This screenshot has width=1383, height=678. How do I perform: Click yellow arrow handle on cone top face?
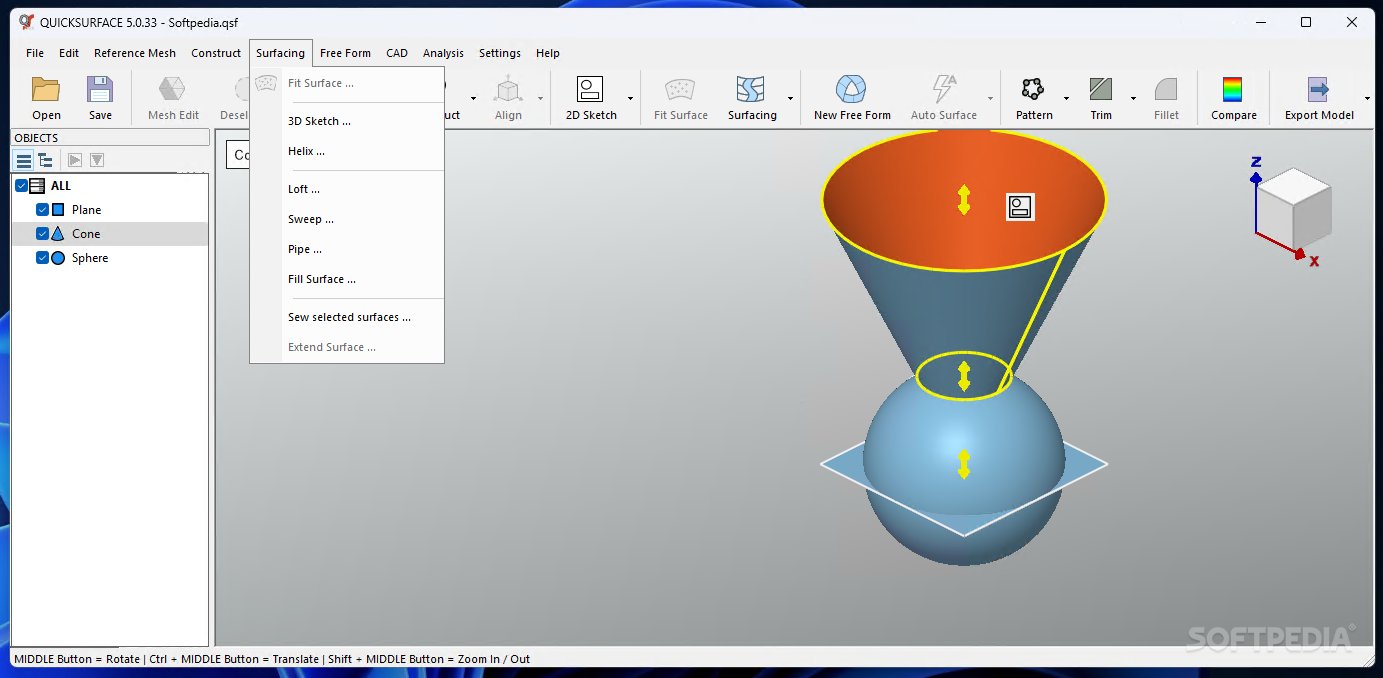[964, 200]
